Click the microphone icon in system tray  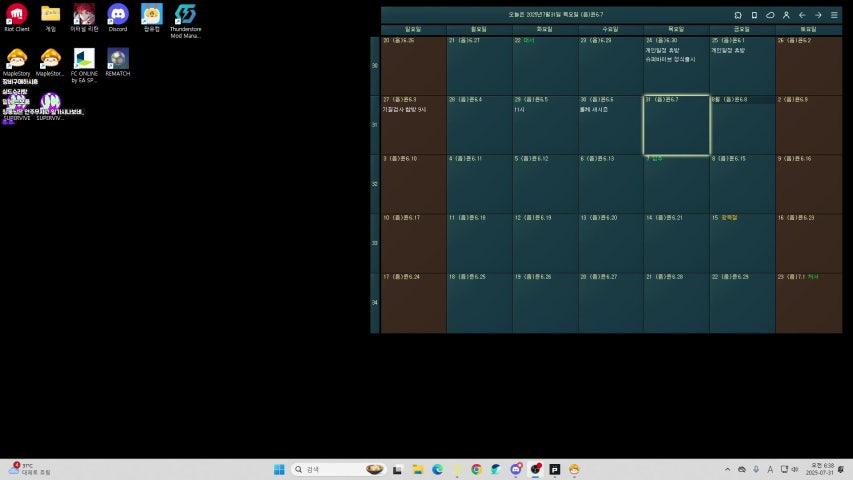[x=756, y=469]
